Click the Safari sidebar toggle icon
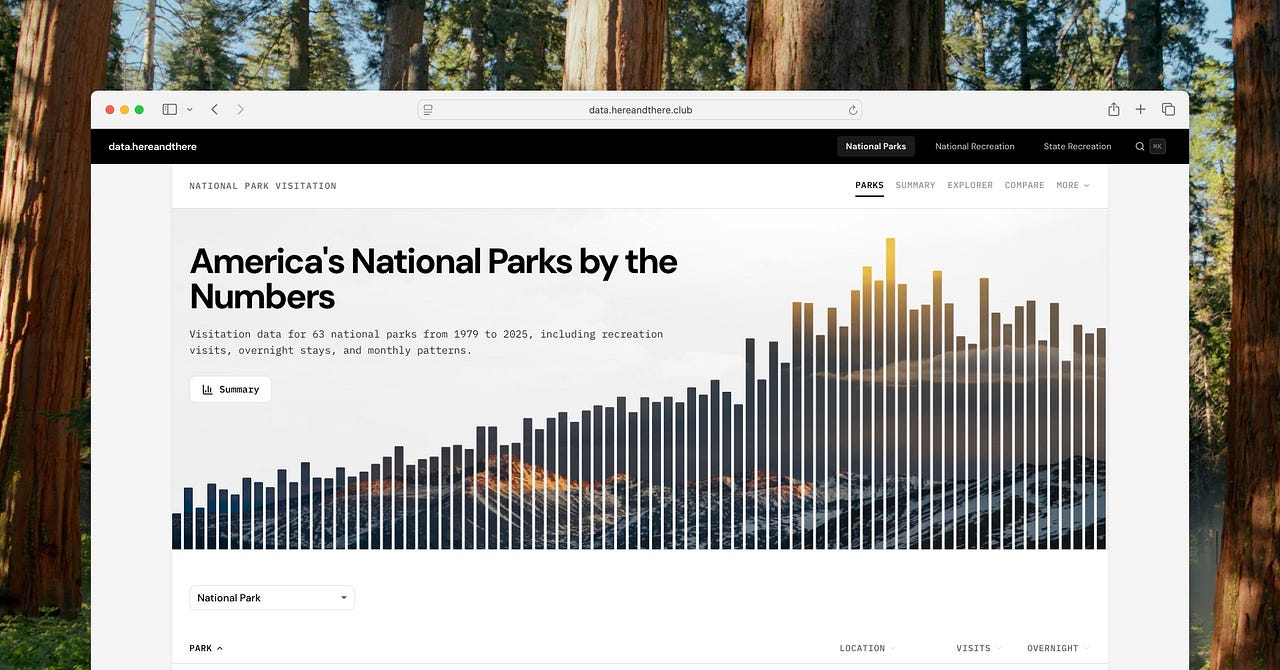1280x670 pixels. click(169, 109)
